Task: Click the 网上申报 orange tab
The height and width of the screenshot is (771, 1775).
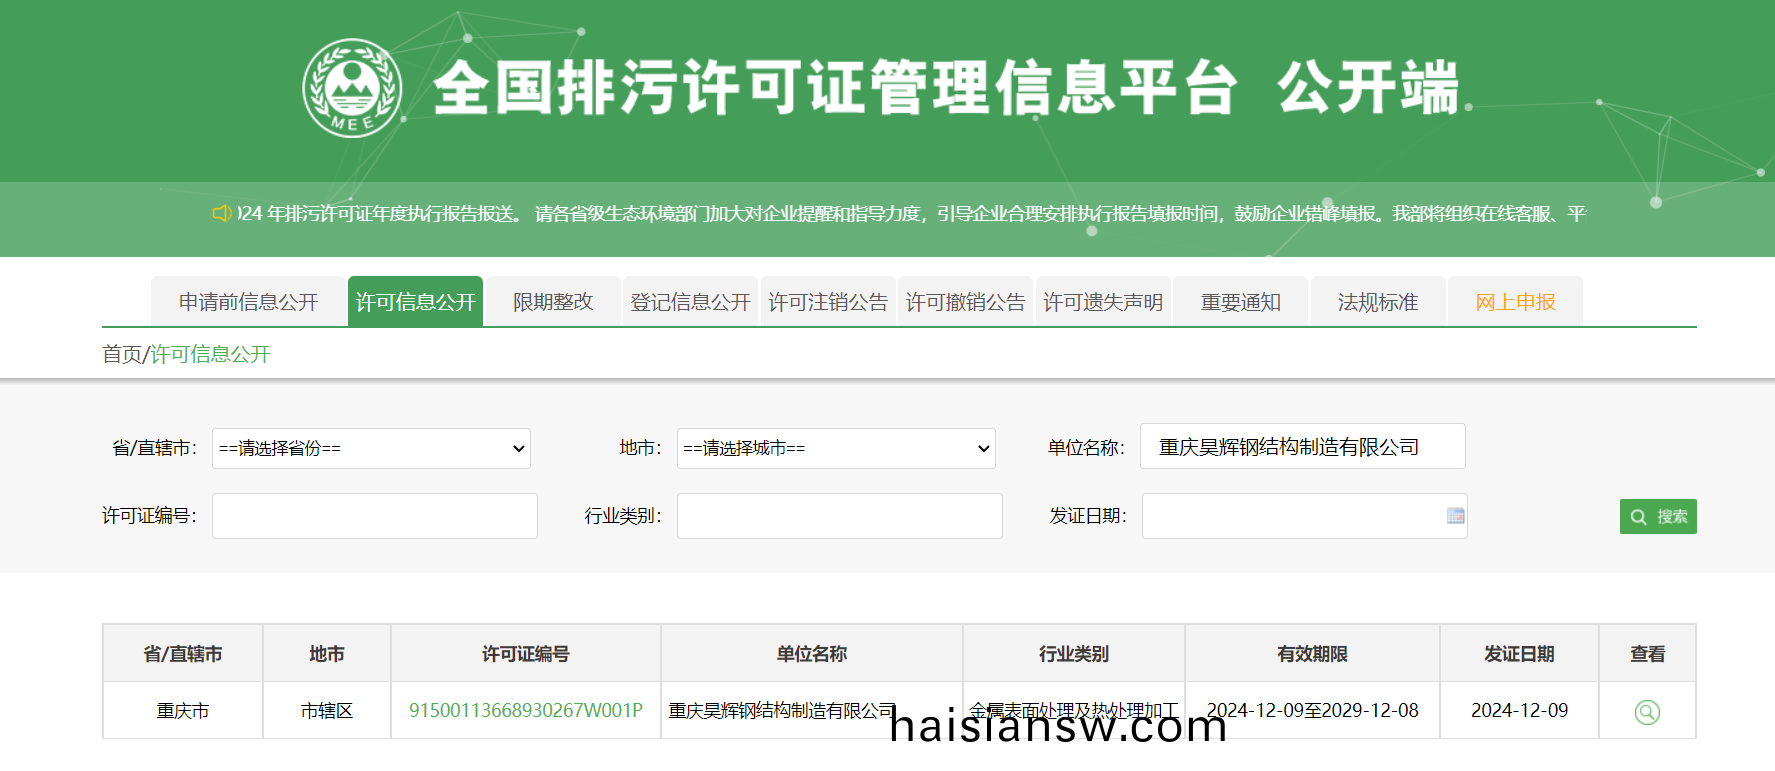Action: point(1515,302)
